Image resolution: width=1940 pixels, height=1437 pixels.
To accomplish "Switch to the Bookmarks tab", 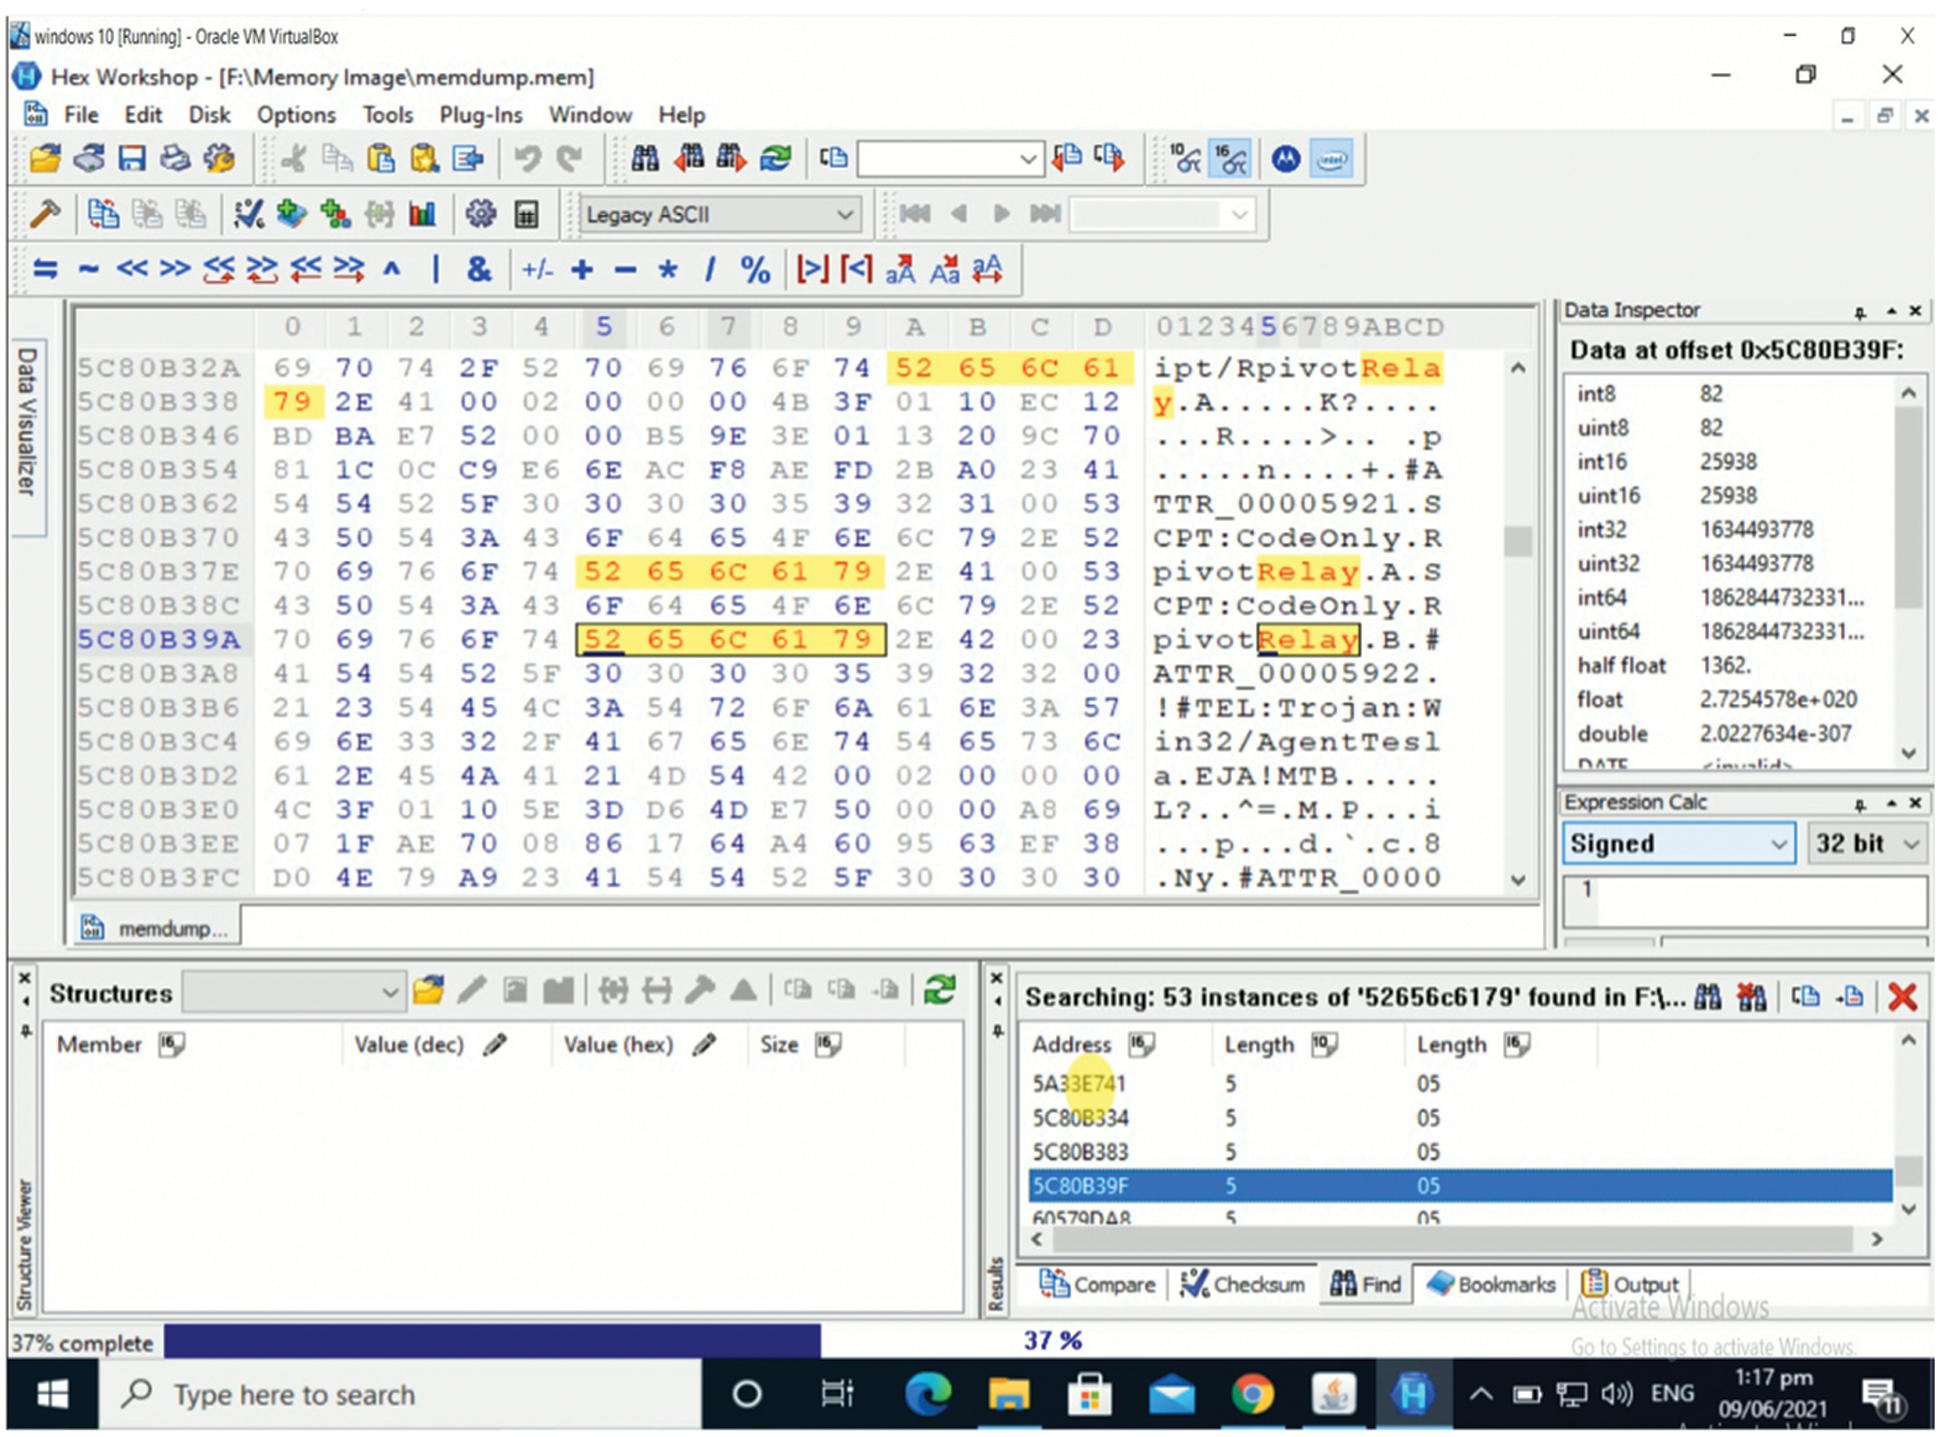I will 1491,1284.
